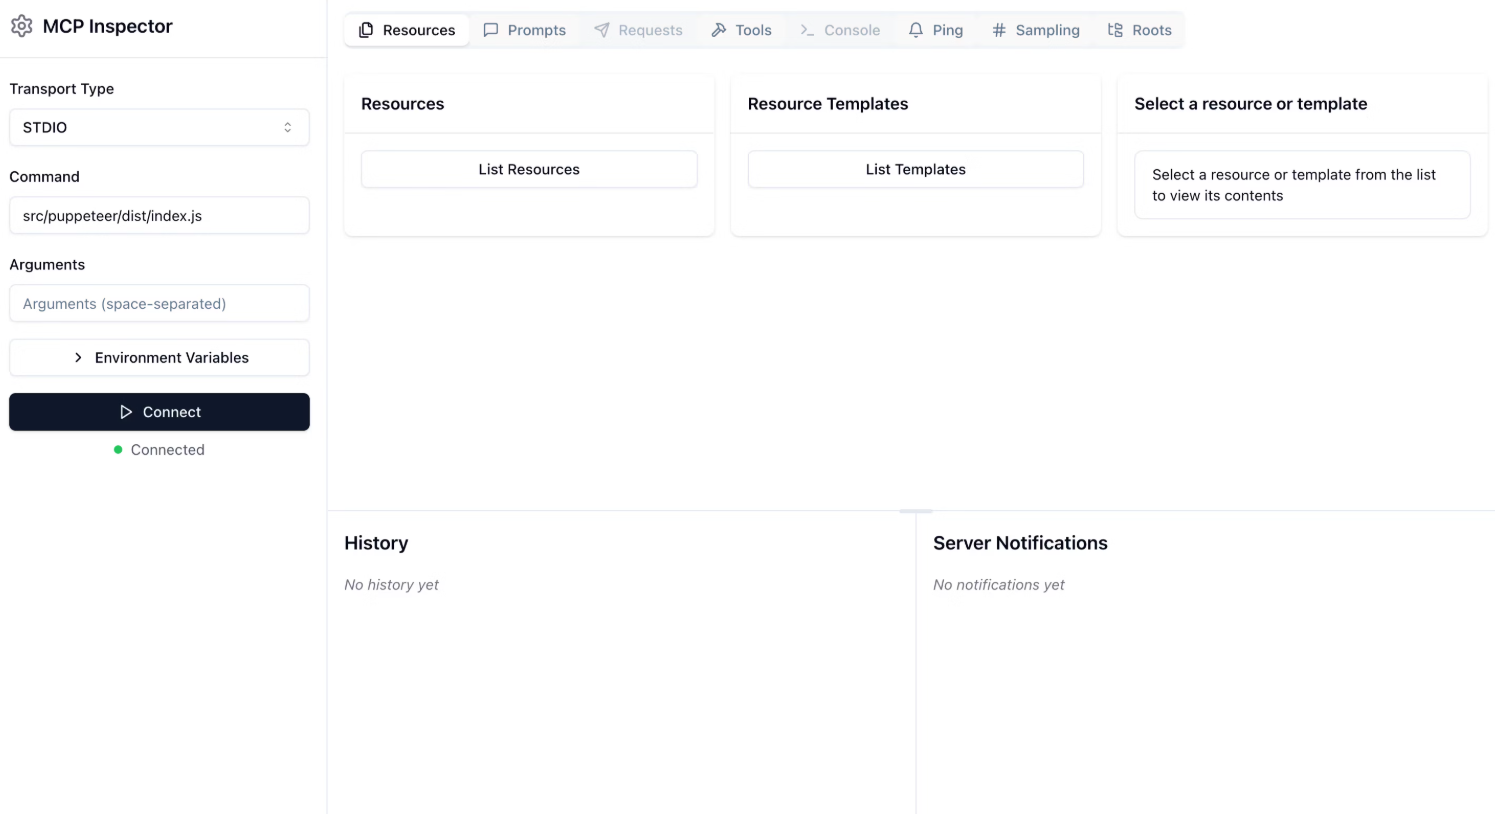This screenshot has height=814, width=1495.
Task: Click the List Templates button
Action: coord(916,169)
